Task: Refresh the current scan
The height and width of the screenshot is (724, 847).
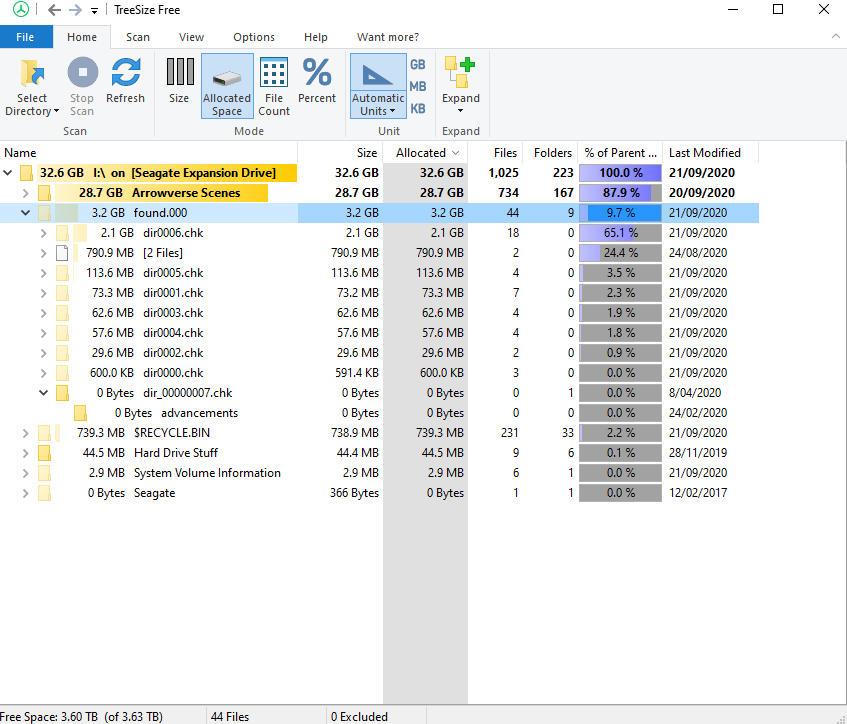Action: click(125, 87)
